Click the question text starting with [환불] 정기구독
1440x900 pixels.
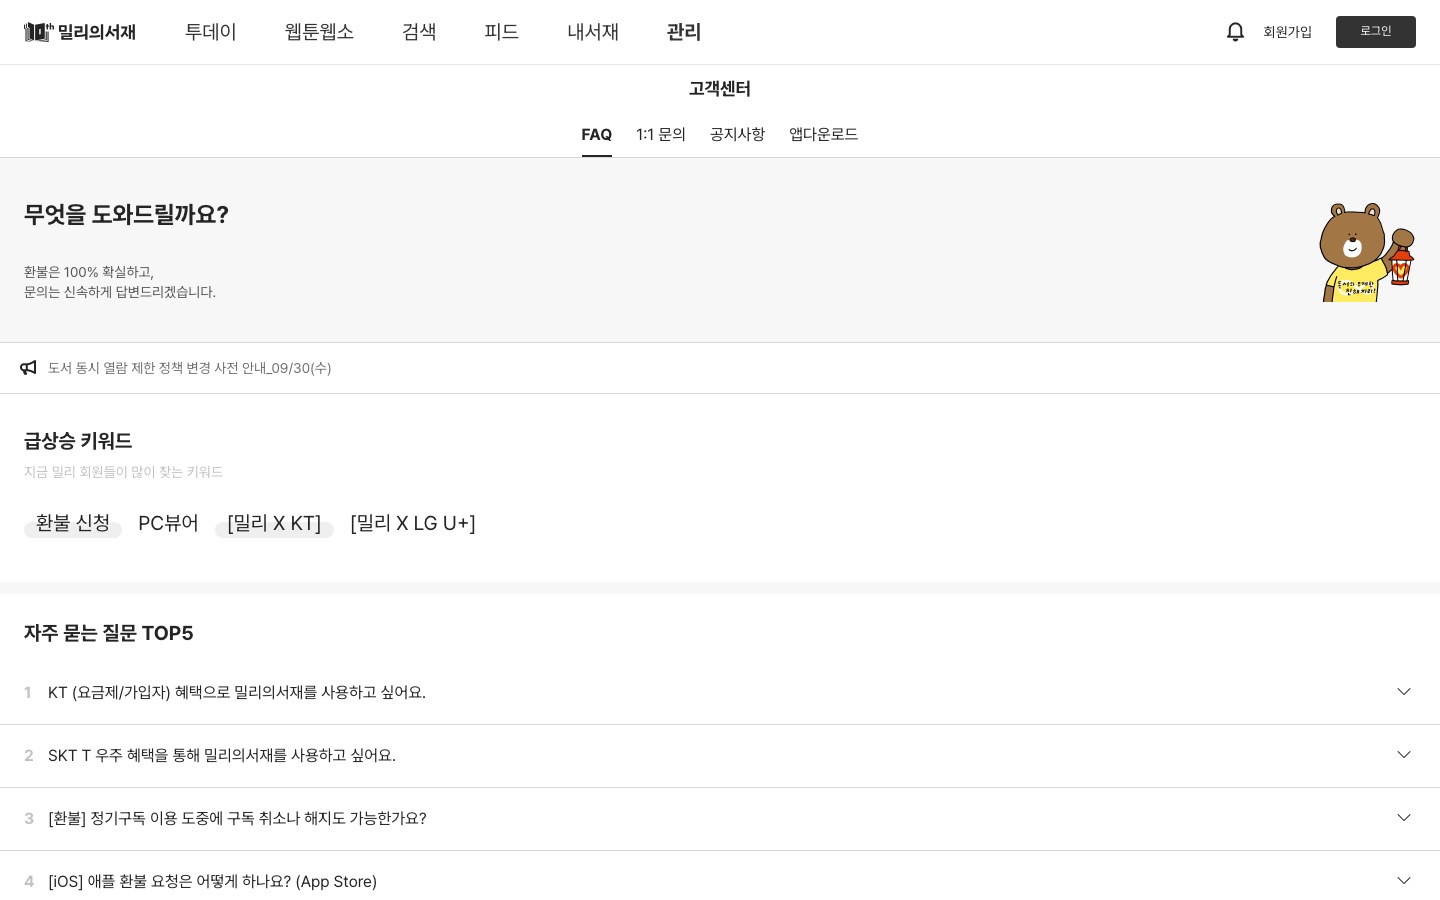(x=237, y=819)
